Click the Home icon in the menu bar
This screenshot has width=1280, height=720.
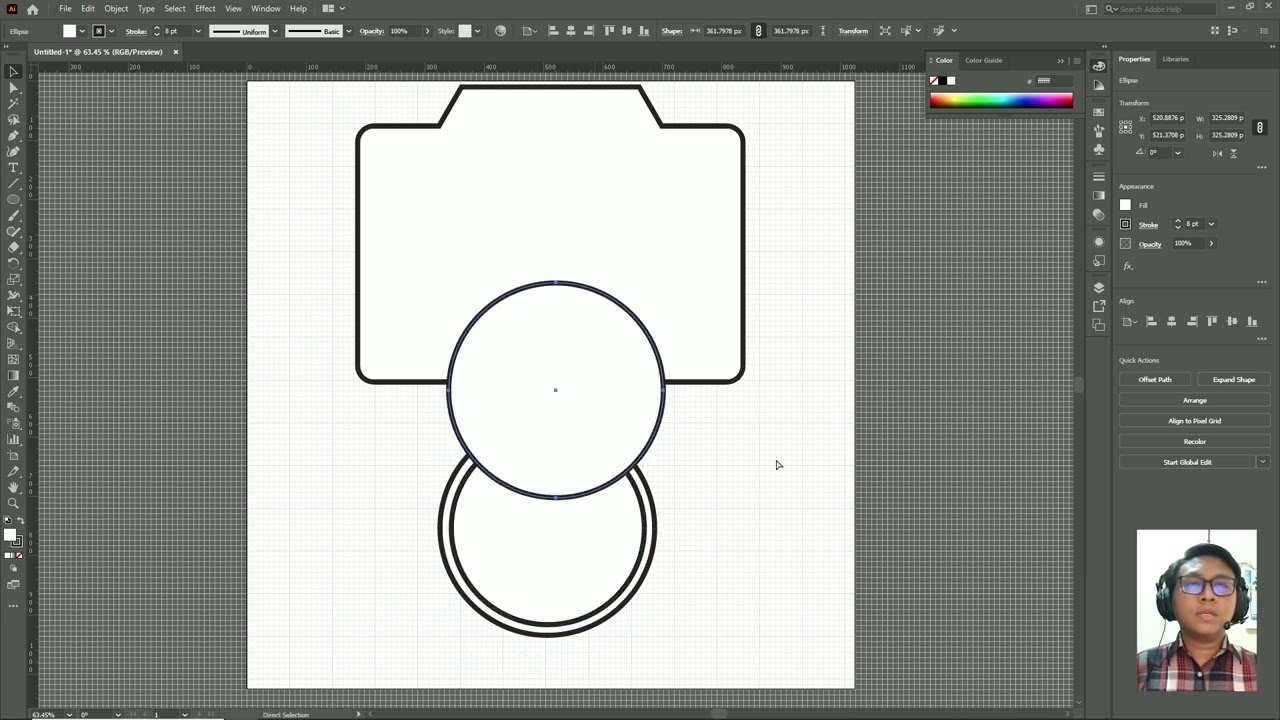click(33, 9)
